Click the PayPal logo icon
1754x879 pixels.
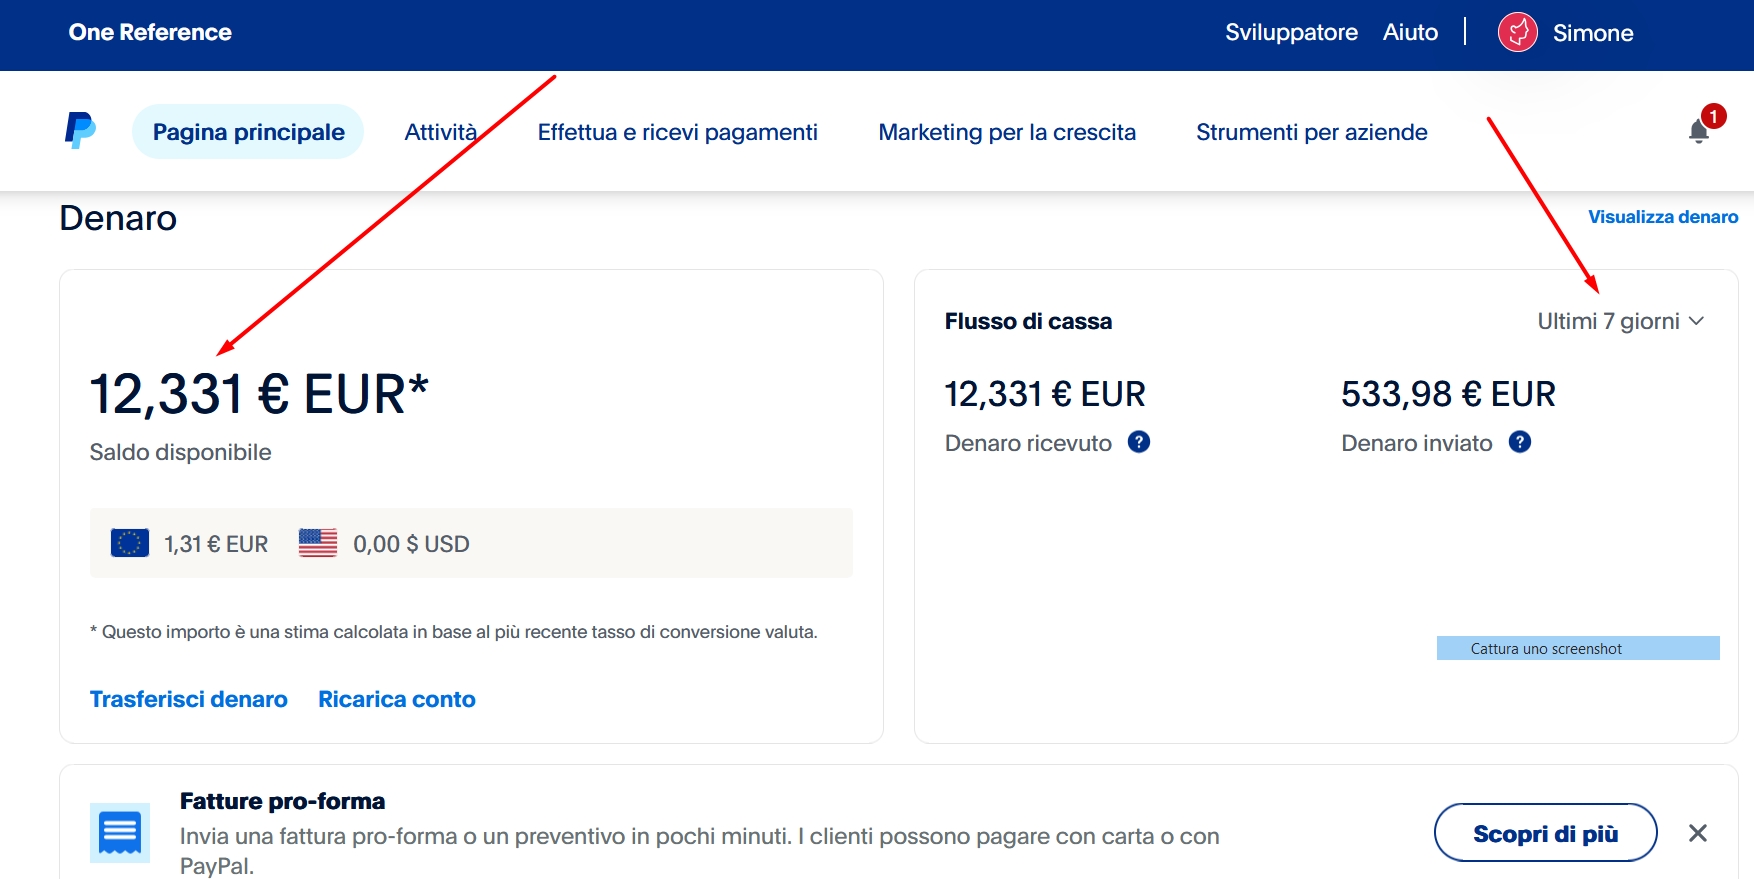(x=80, y=131)
